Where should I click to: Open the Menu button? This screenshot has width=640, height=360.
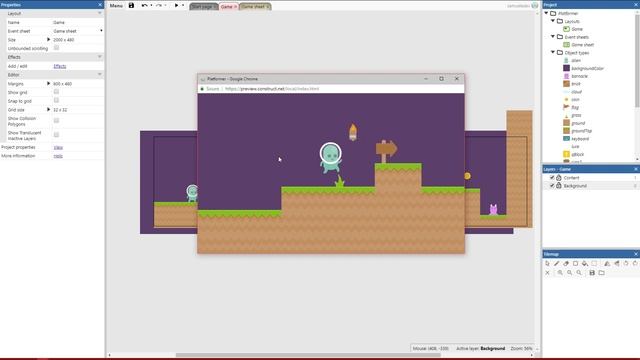click(116, 6)
